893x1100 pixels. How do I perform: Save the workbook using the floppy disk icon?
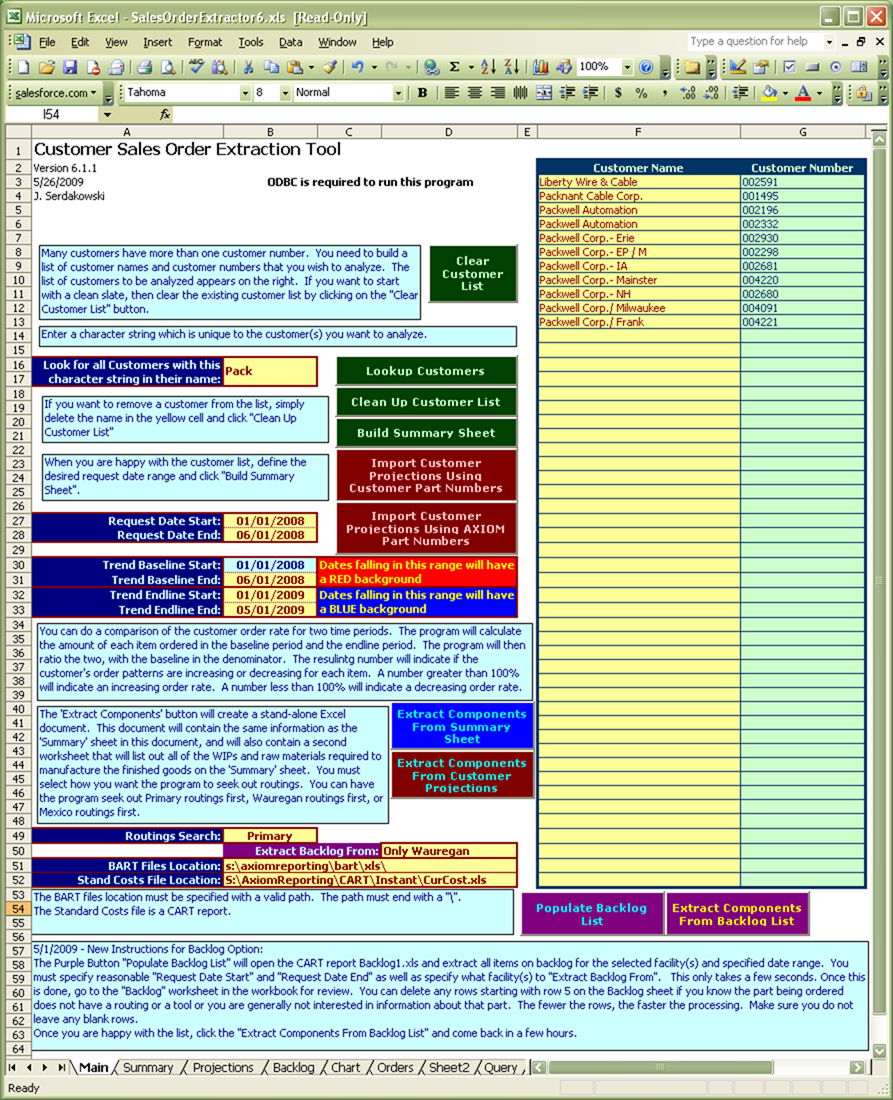[69, 67]
